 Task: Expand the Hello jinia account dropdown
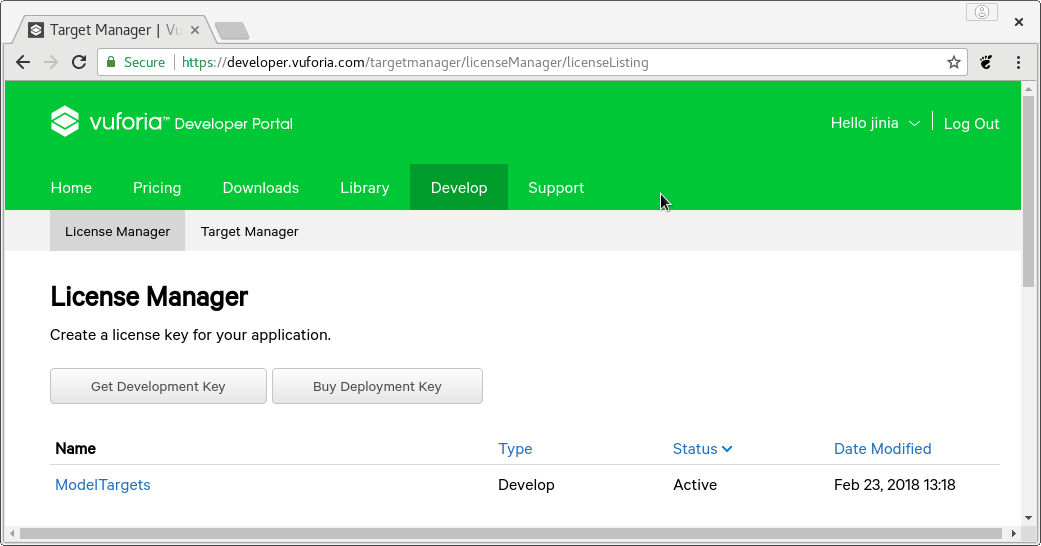[875, 123]
